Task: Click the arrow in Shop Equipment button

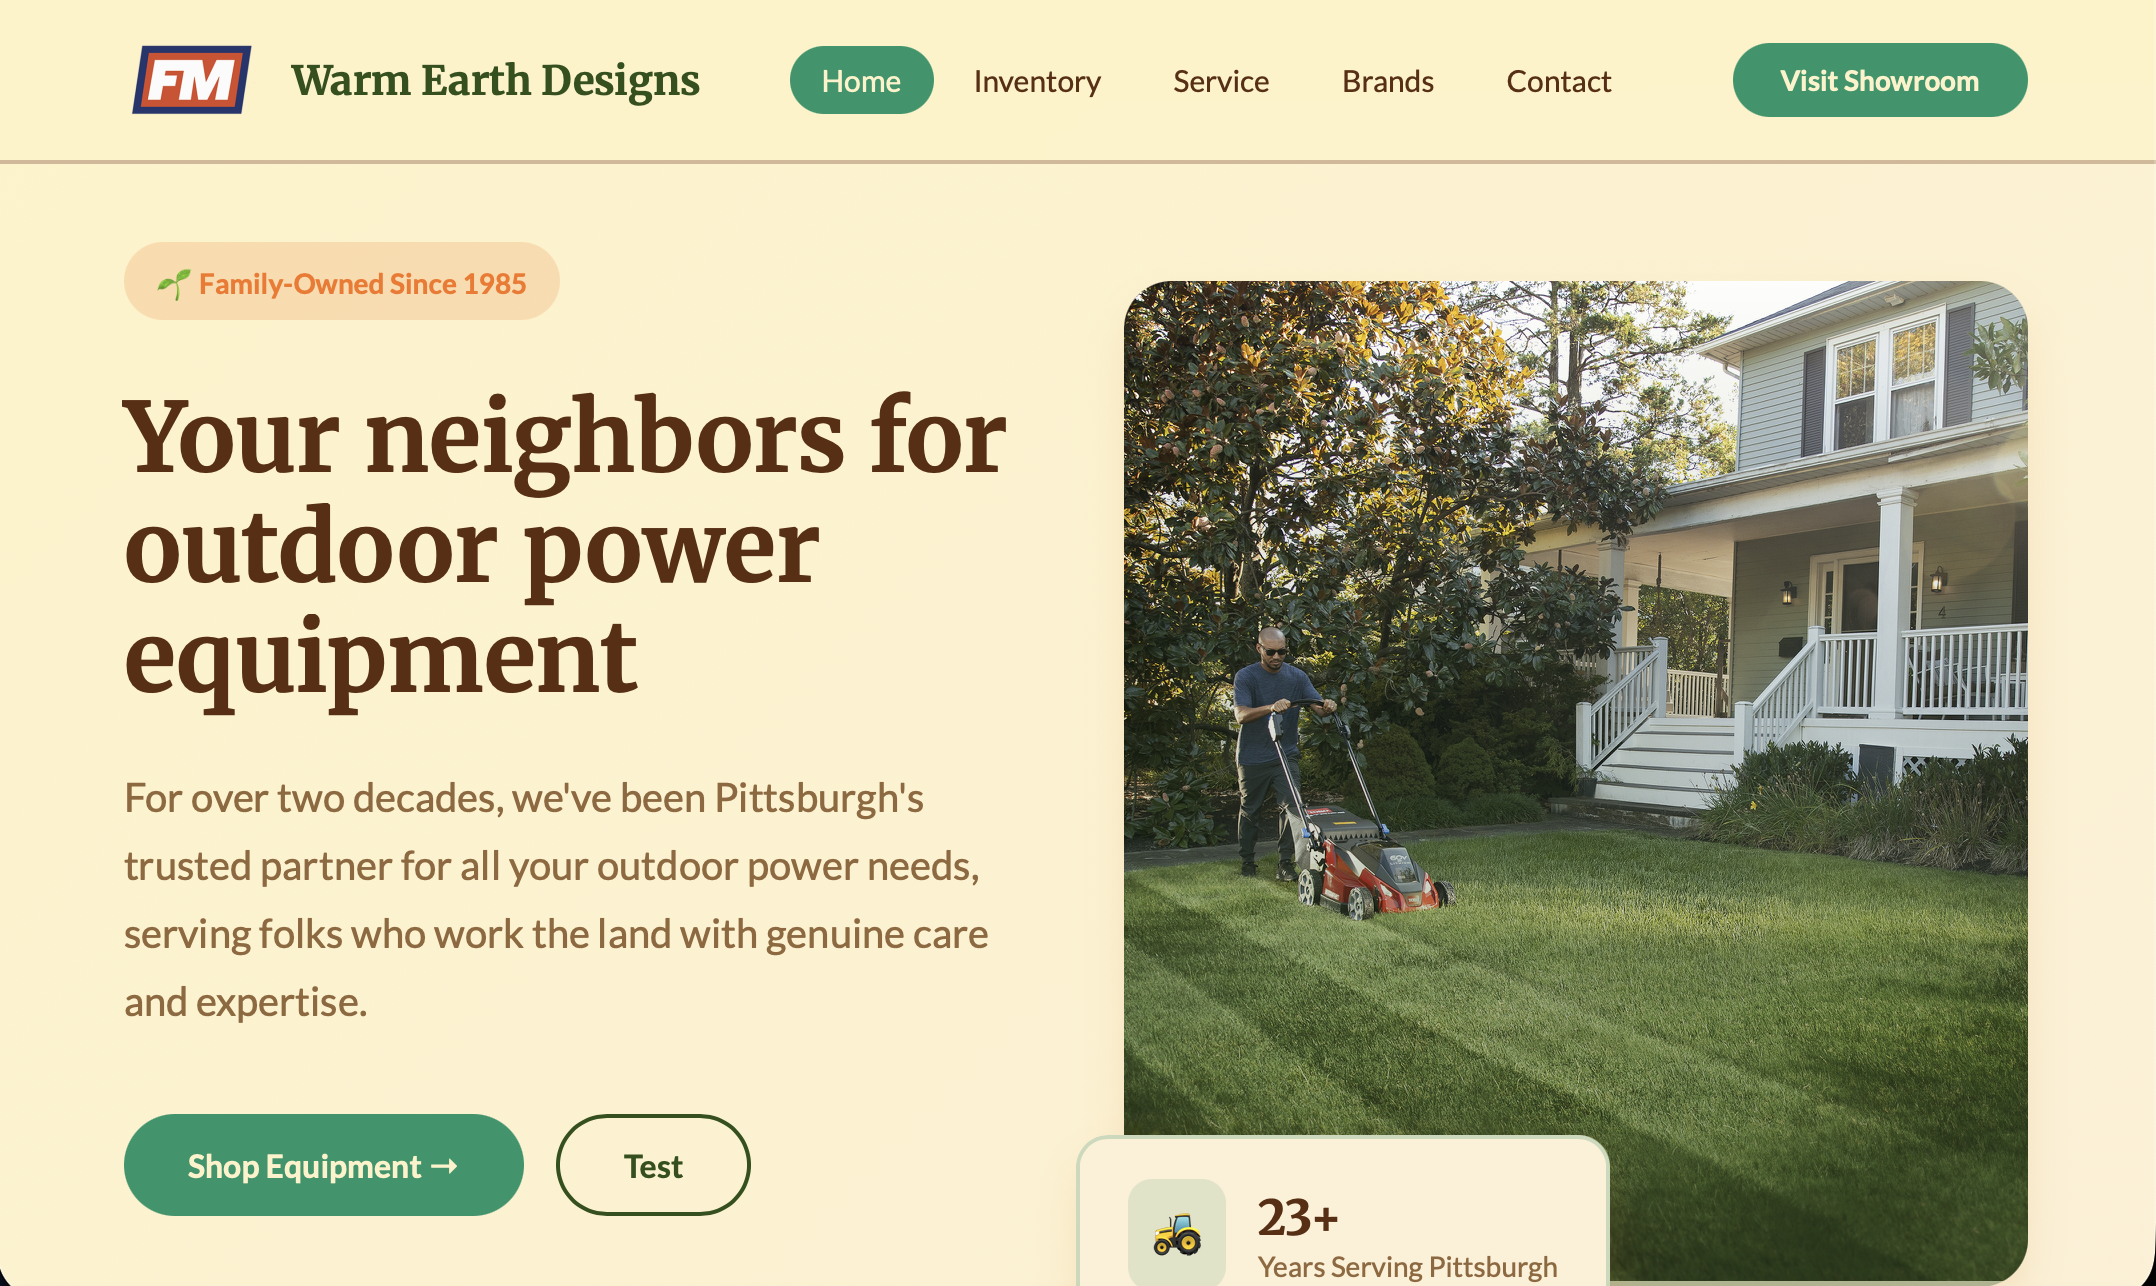Action: (445, 1166)
